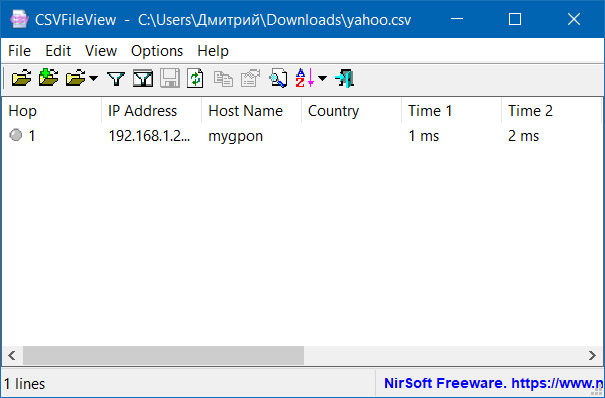Open the File menu
Screen dimensions: 605x398
[19, 51]
